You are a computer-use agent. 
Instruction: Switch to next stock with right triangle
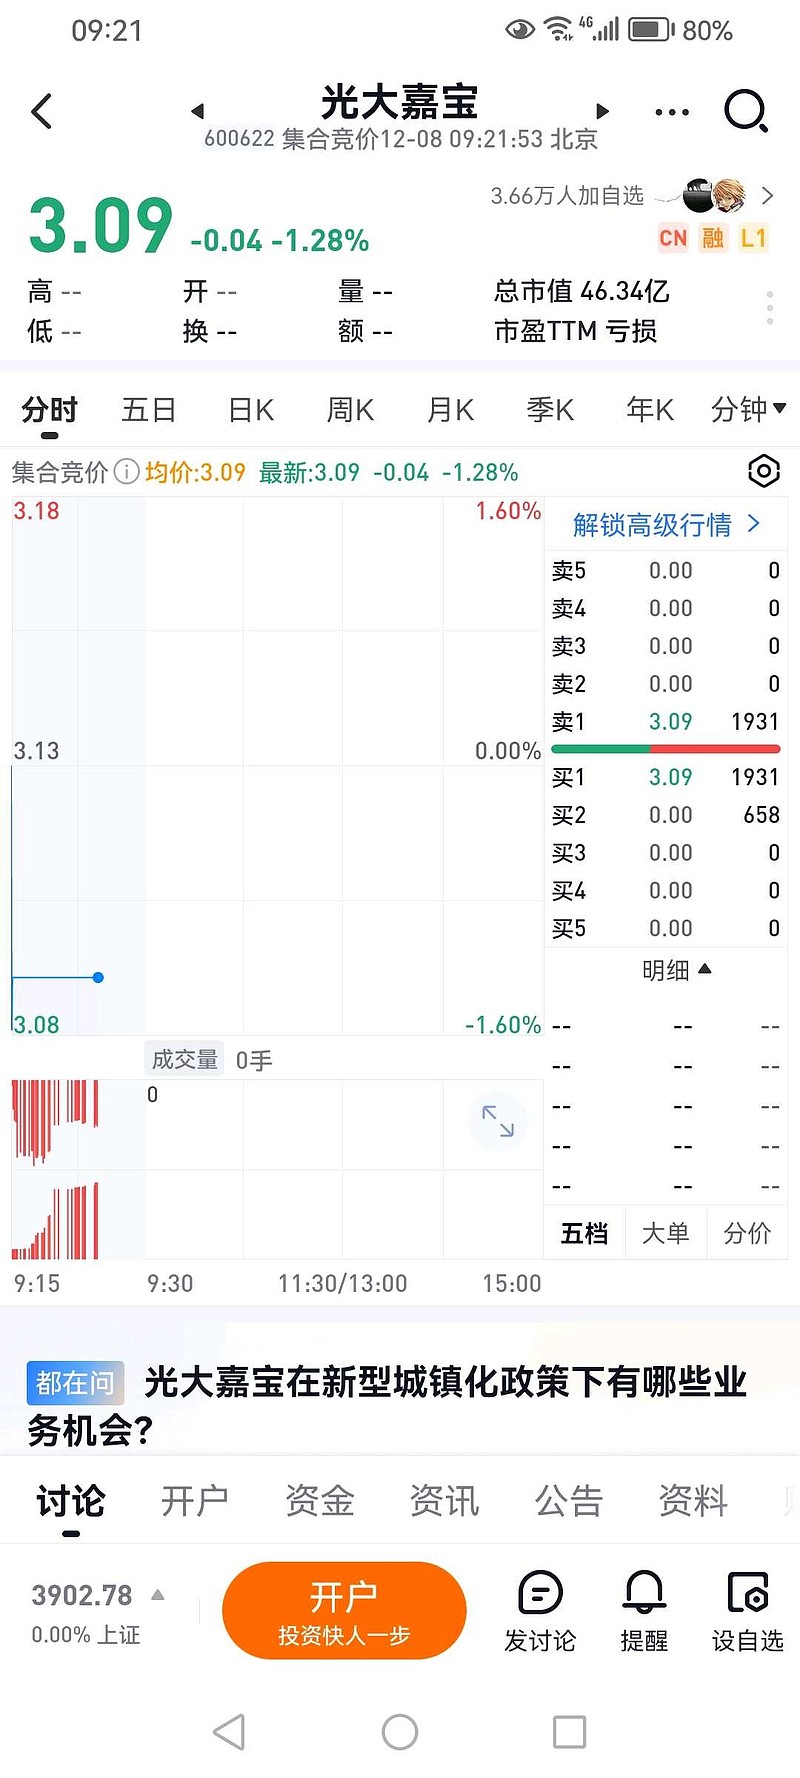pos(602,111)
